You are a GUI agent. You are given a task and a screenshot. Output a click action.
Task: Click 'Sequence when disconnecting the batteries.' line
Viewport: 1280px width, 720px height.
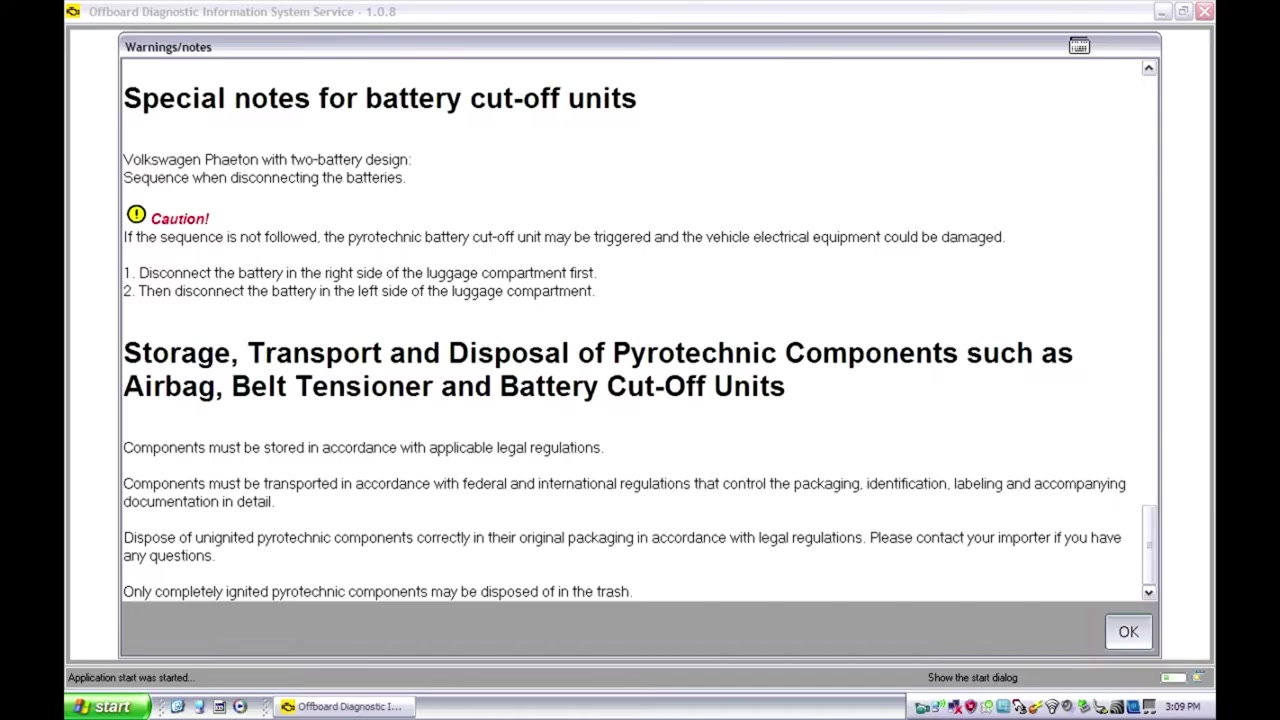[264, 177]
